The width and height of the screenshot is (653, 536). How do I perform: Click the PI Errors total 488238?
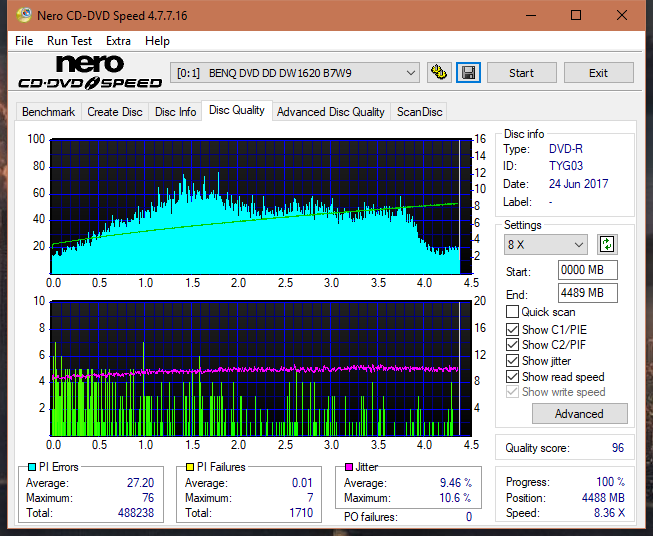(136, 513)
